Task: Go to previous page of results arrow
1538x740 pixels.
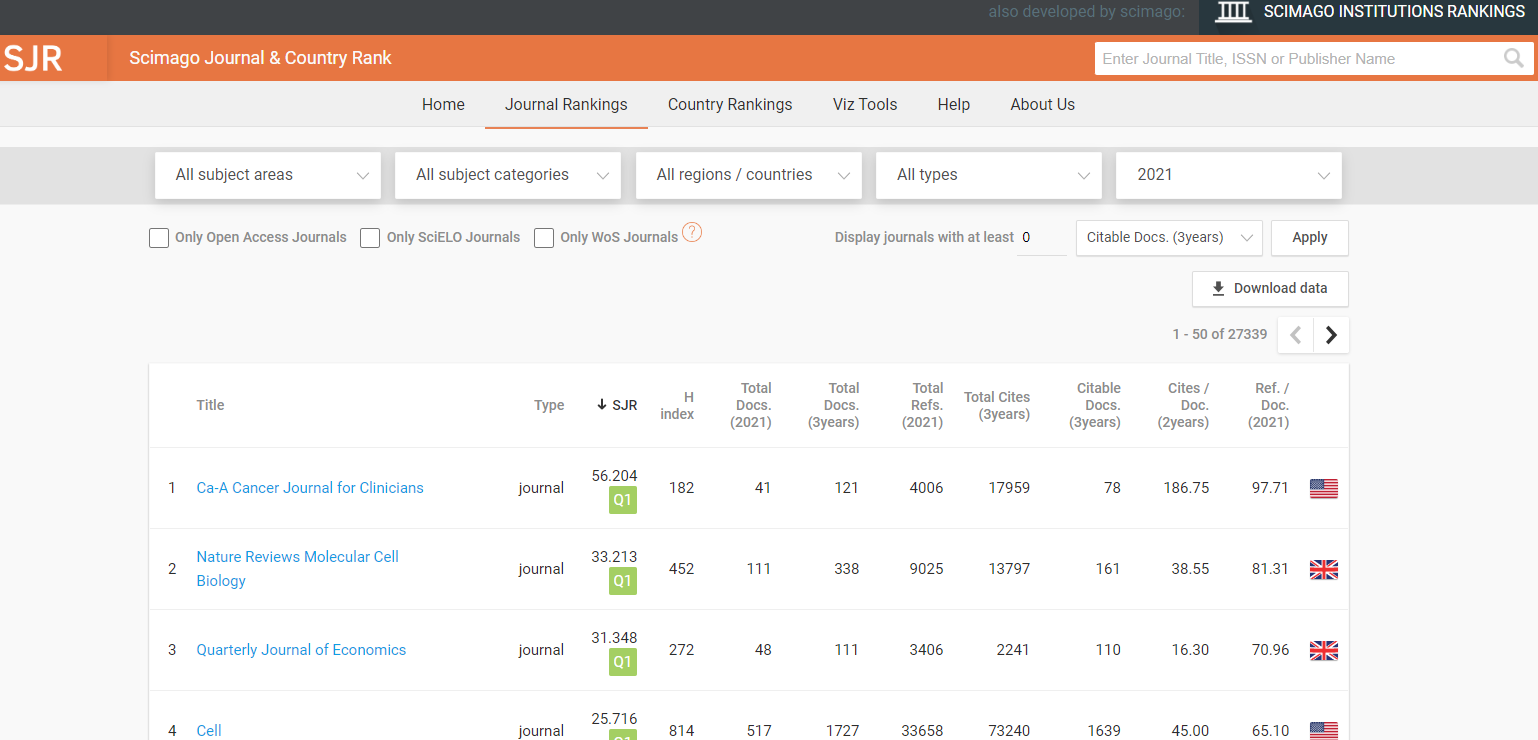Action: [1296, 335]
